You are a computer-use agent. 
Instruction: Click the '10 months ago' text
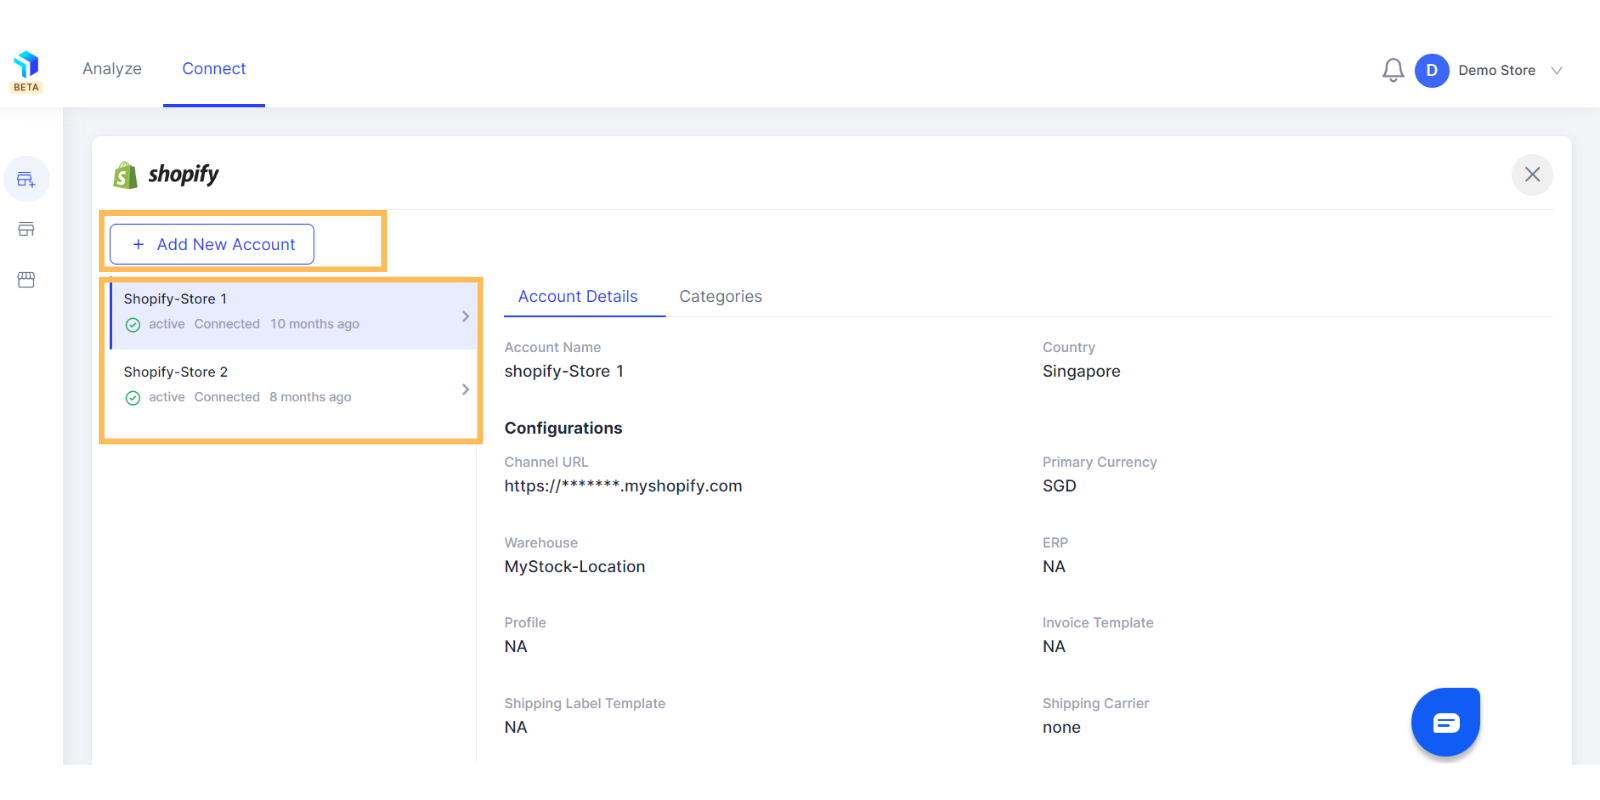315,324
